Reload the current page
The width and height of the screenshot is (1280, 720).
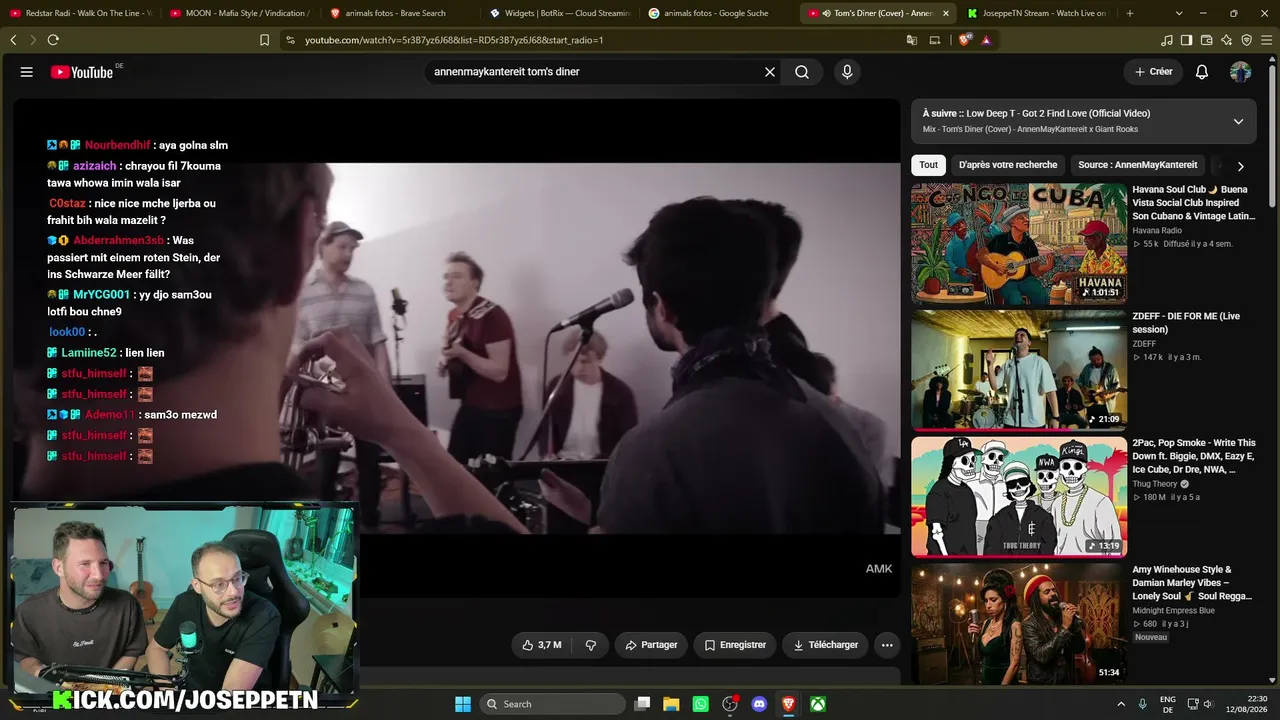53,40
